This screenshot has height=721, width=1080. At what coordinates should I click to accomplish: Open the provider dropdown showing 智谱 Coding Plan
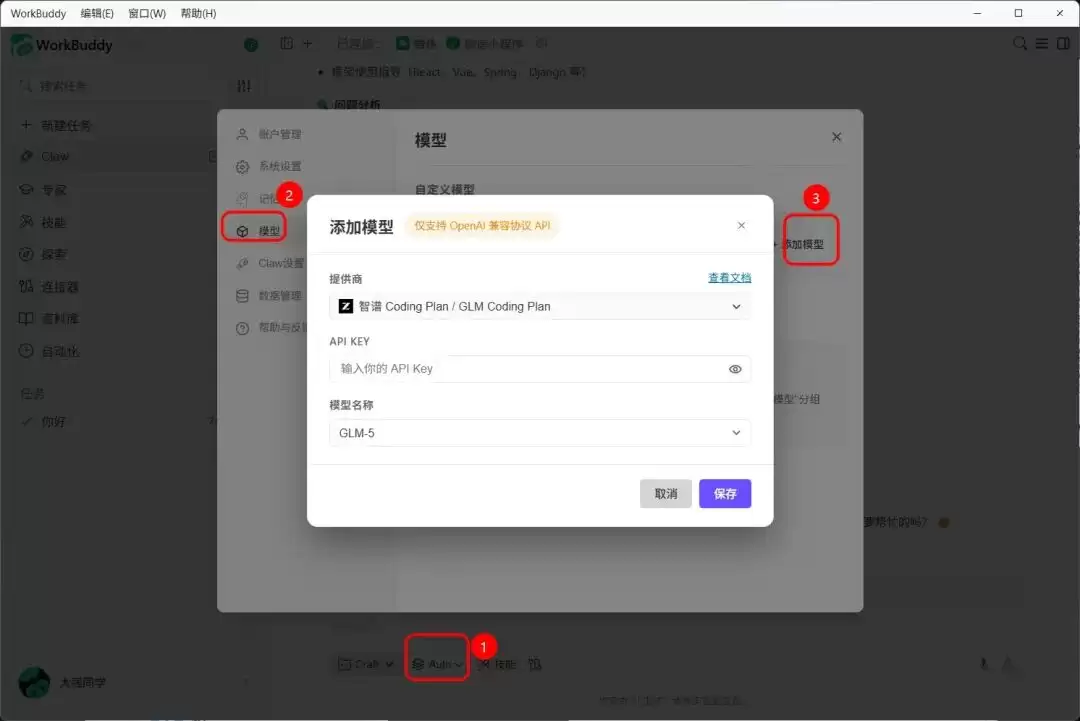click(x=540, y=306)
